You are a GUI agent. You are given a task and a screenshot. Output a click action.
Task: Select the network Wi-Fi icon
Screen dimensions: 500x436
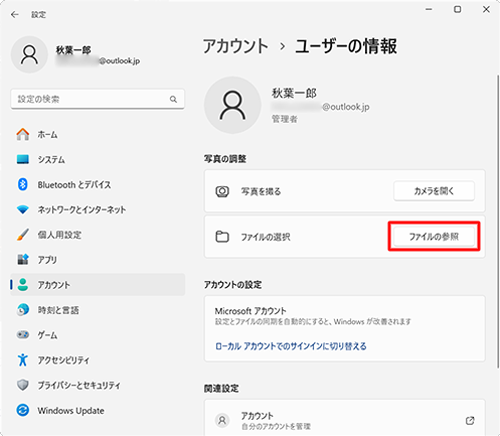(23, 210)
